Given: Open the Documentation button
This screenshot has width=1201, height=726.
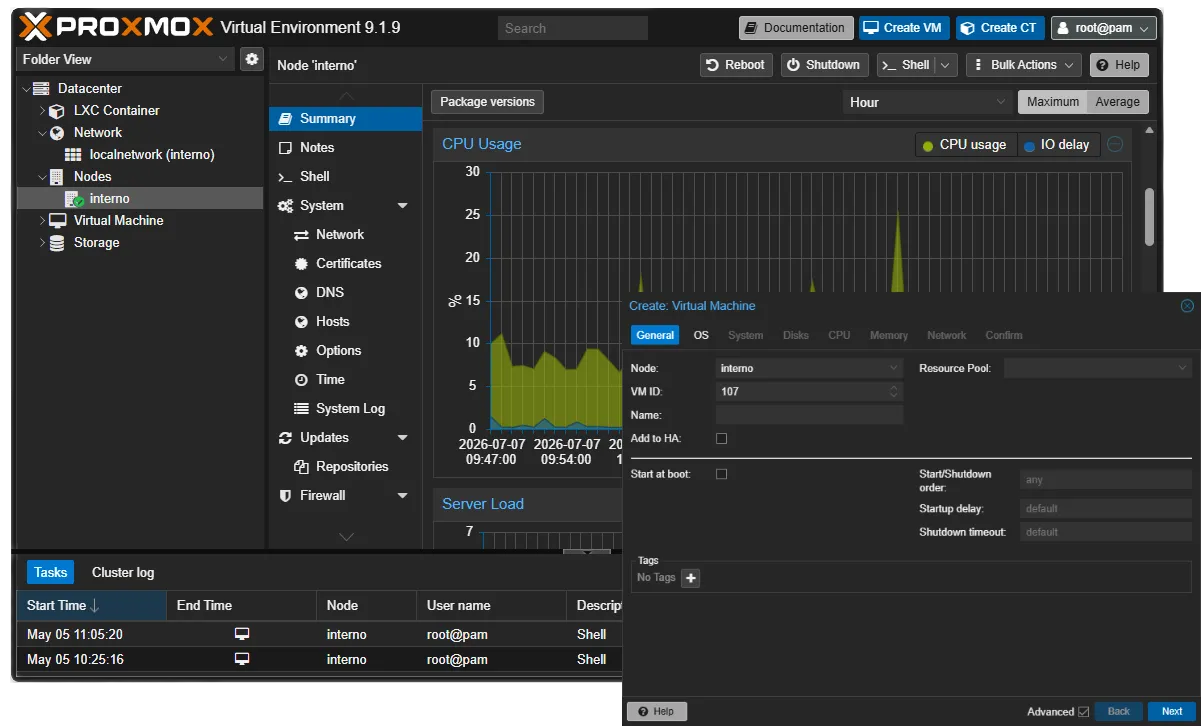Looking at the screenshot, I should 796,28.
